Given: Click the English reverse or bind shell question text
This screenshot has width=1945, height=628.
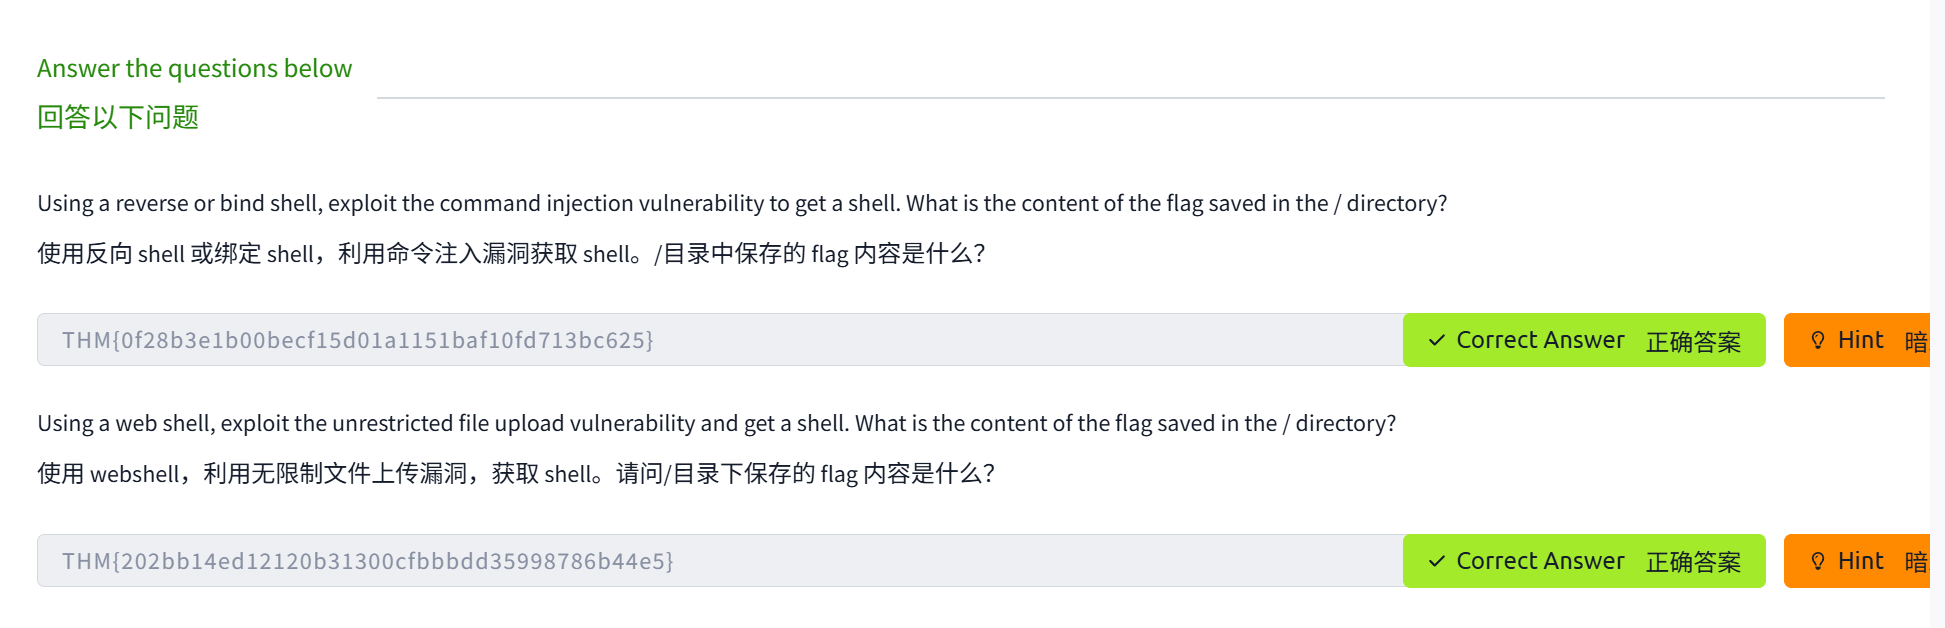Looking at the screenshot, I should pos(742,204).
